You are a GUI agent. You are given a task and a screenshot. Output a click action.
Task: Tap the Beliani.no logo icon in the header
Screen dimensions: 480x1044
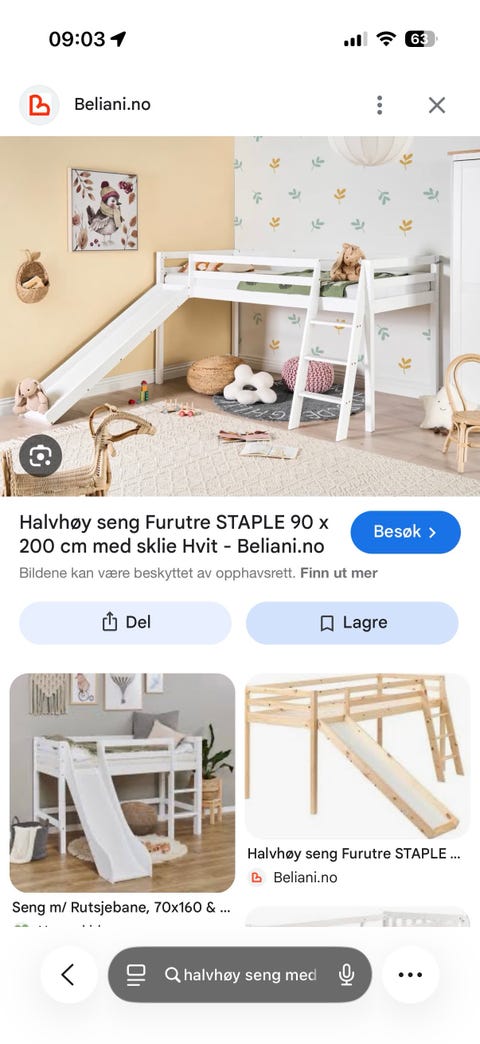(x=39, y=105)
